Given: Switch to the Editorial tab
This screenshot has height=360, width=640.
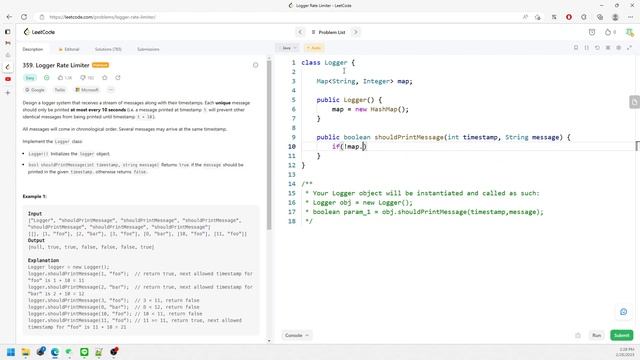Looking at the screenshot, I should (69, 49).
